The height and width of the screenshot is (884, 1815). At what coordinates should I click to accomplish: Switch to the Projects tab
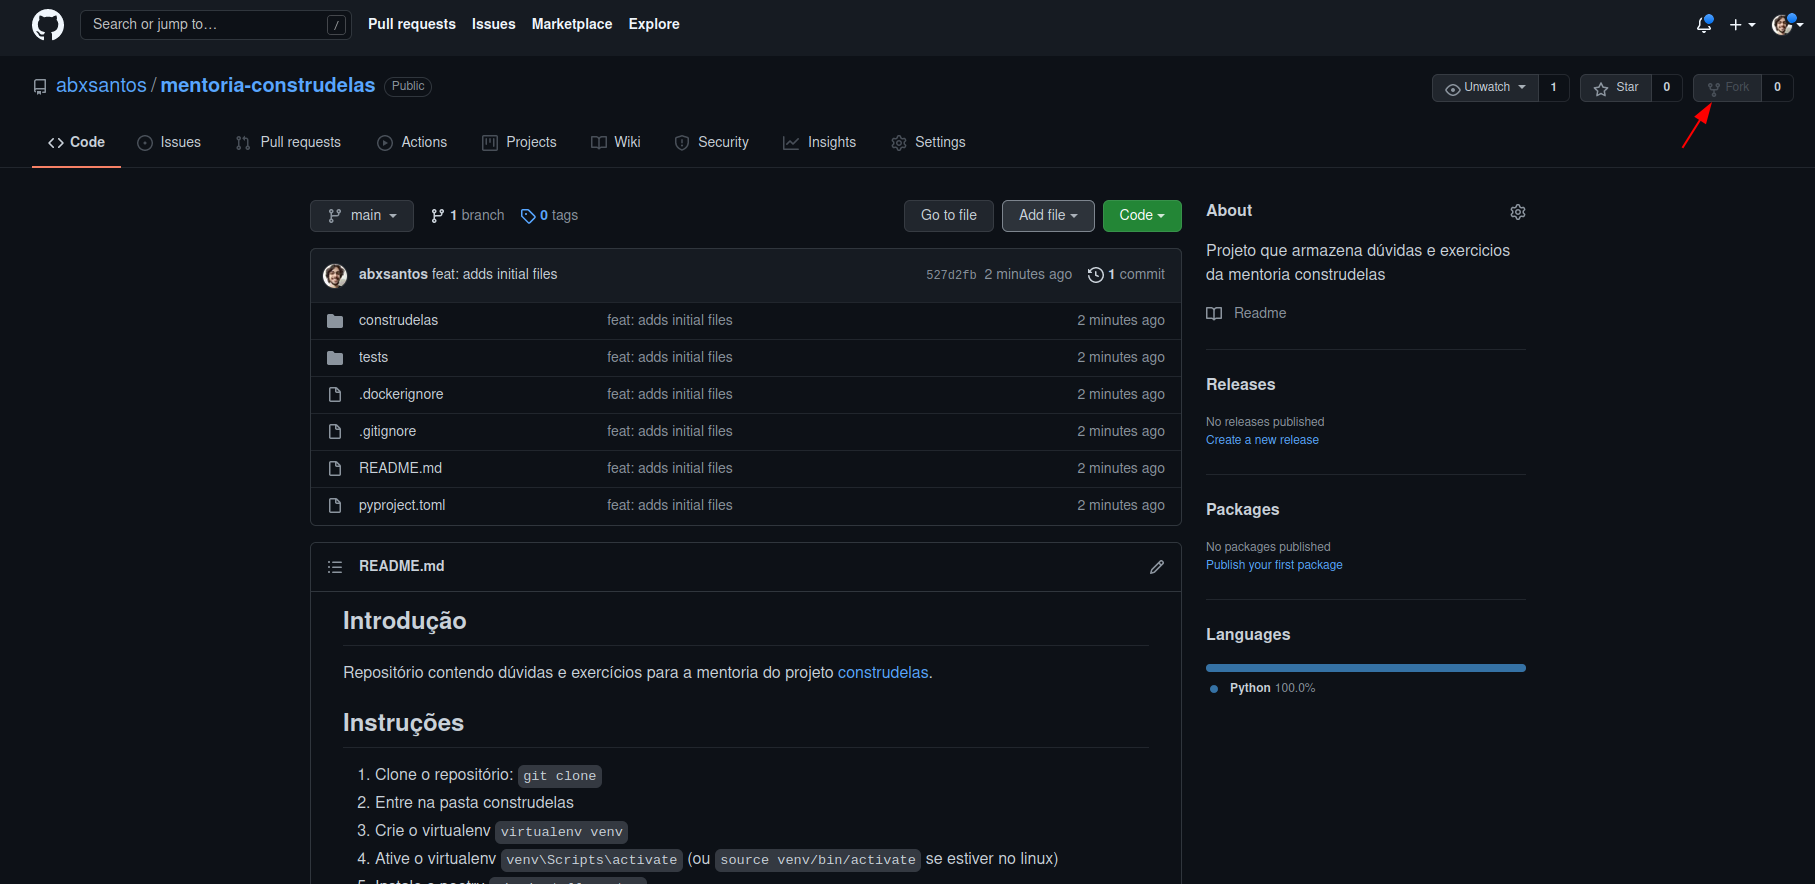pyautogui.click(x=519, y=142)
